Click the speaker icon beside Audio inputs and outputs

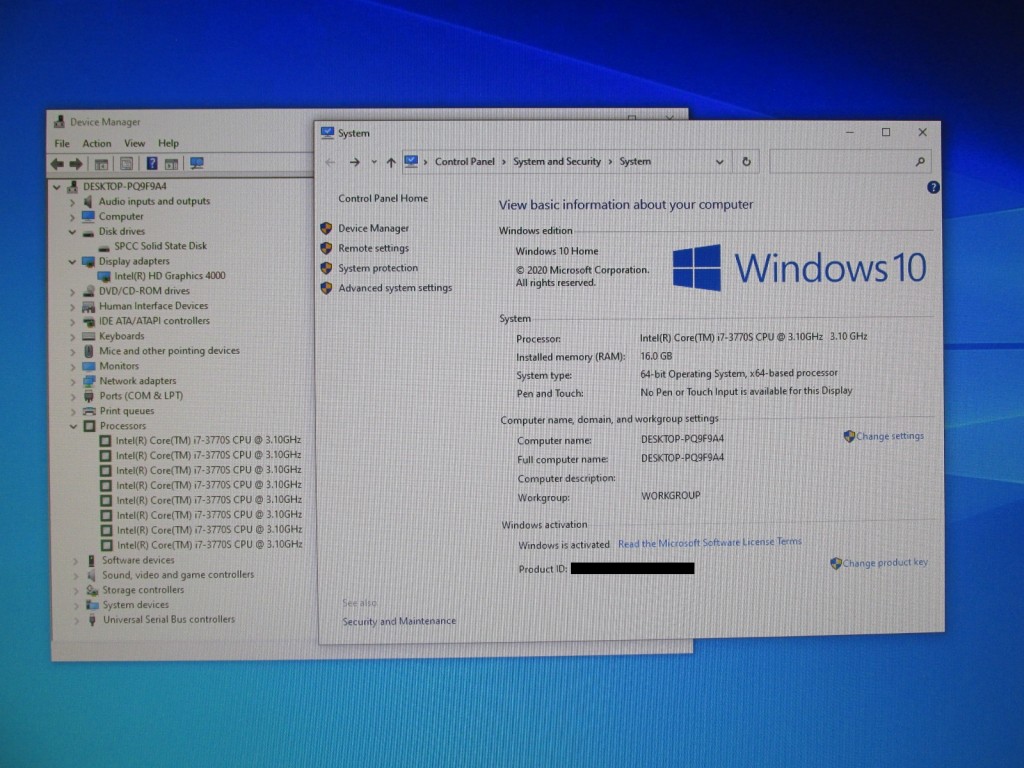tap(88, 201)
